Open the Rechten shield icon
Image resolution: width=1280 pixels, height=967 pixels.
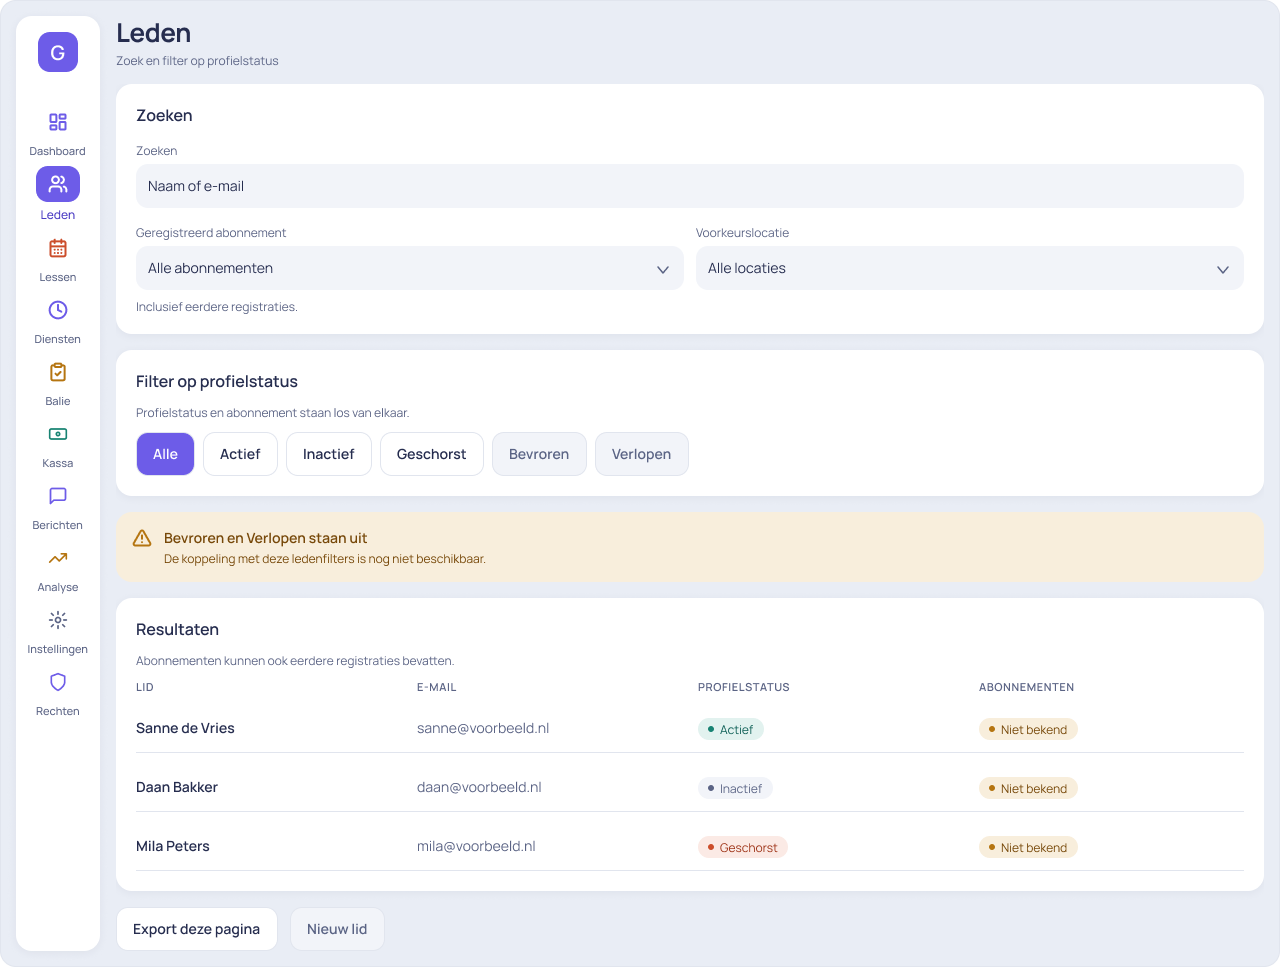point(58,682)
